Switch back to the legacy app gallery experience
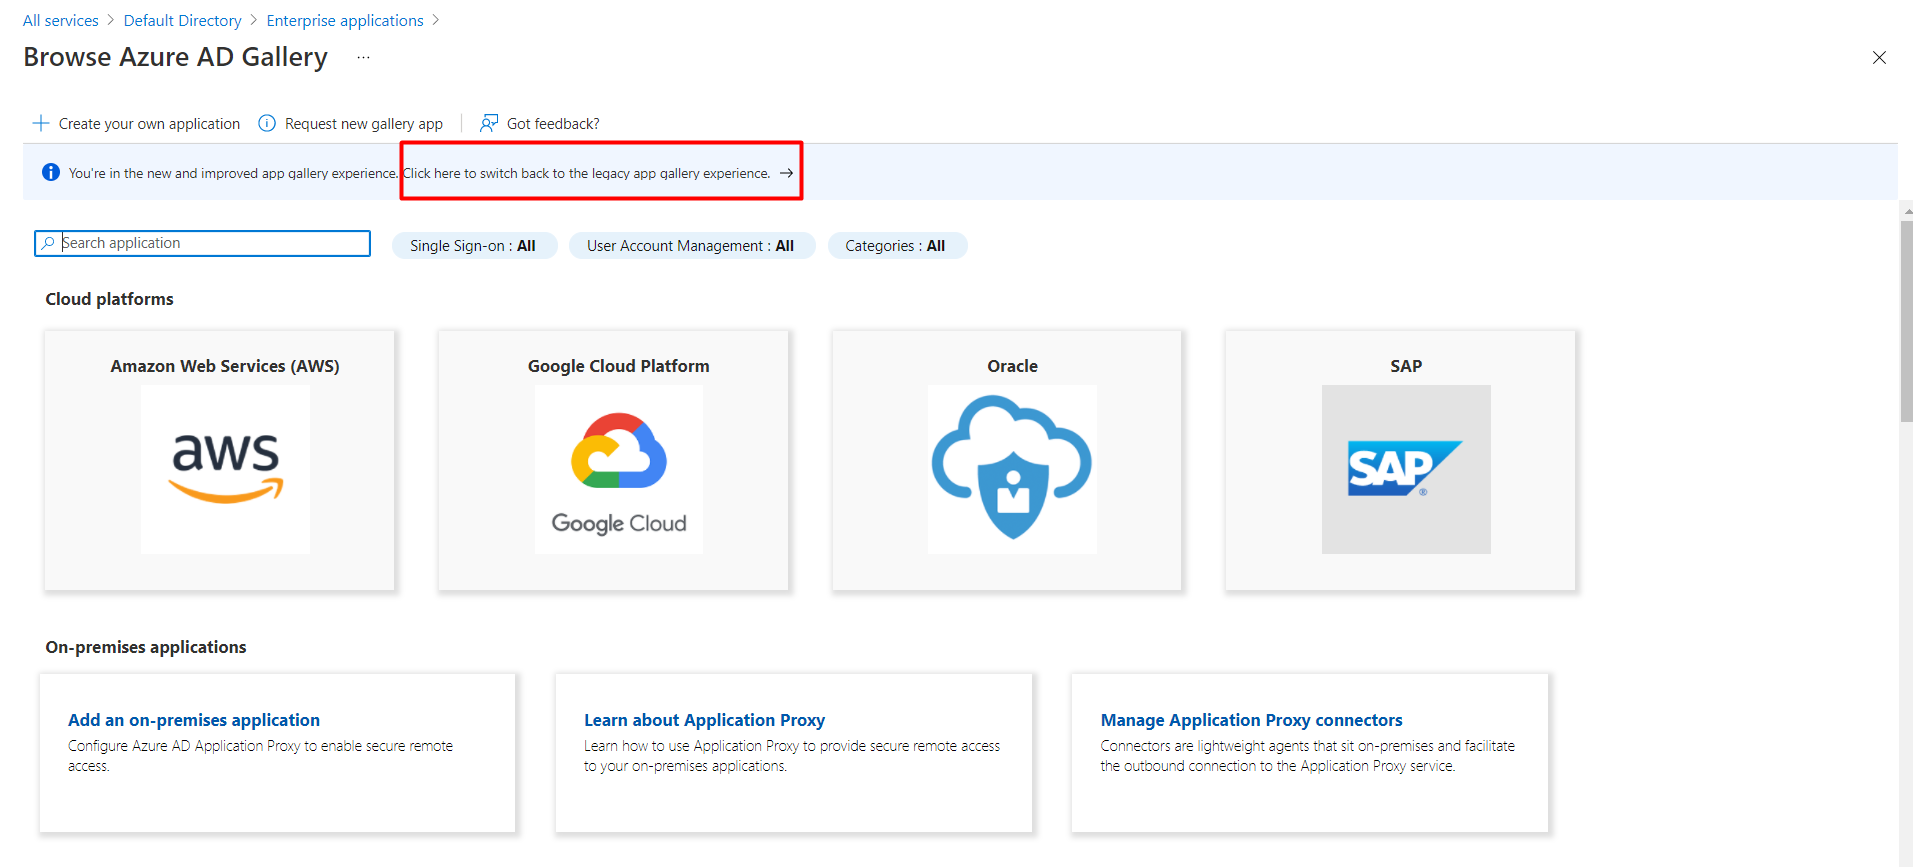The image size is (1913, 867). [587, 173]
